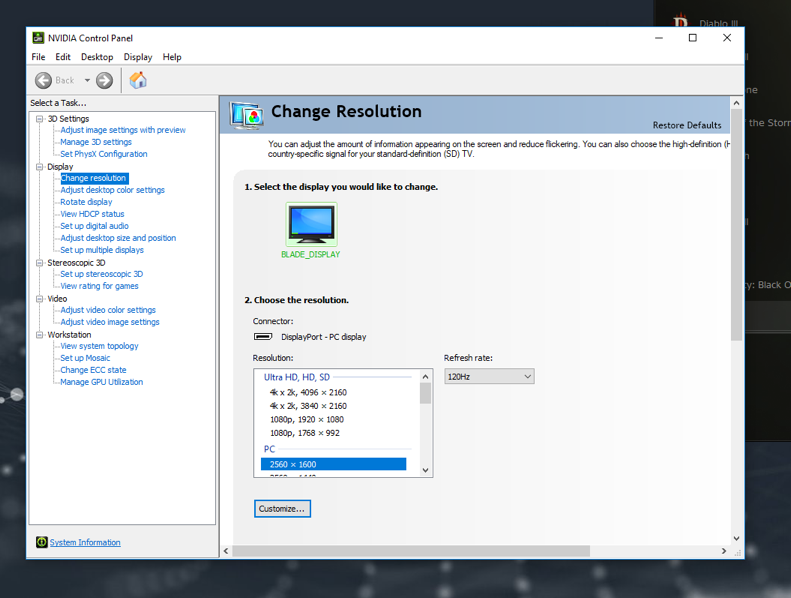Open Adjust image settings with preview

(x=123, y=130)
